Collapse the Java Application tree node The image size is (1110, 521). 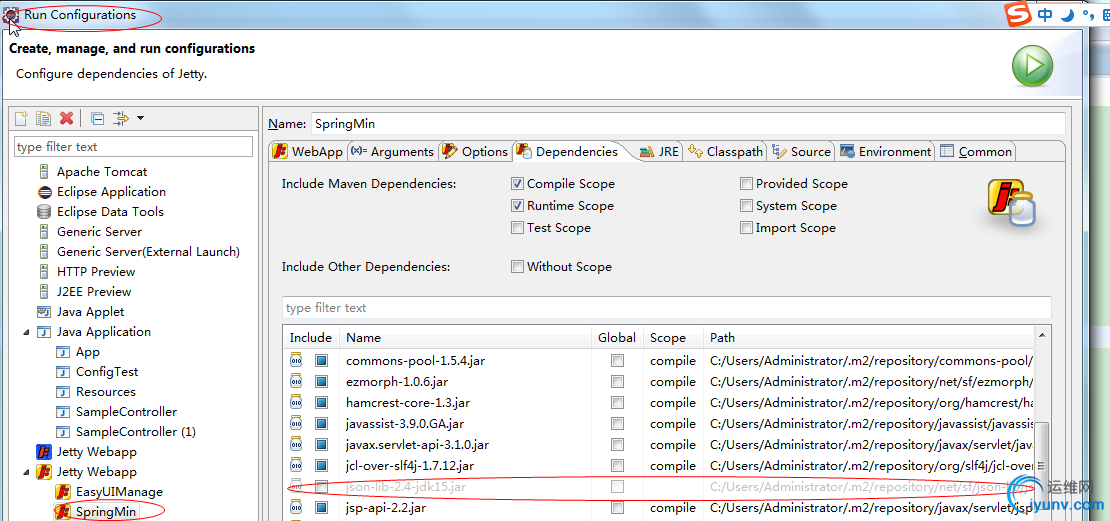(x=27, y=331)
